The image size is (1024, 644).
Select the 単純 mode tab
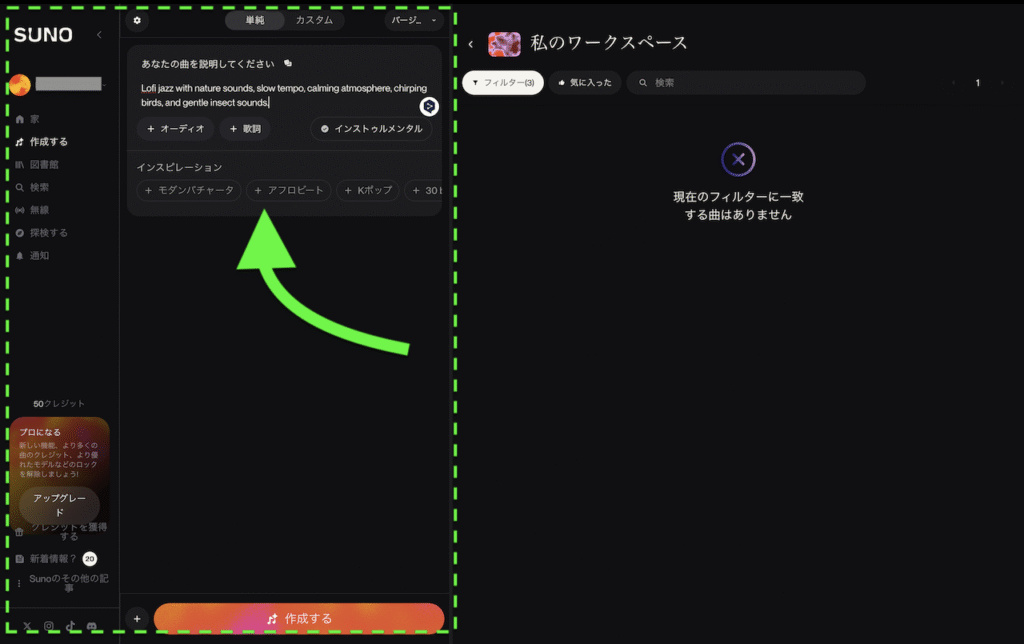point(255,20)
